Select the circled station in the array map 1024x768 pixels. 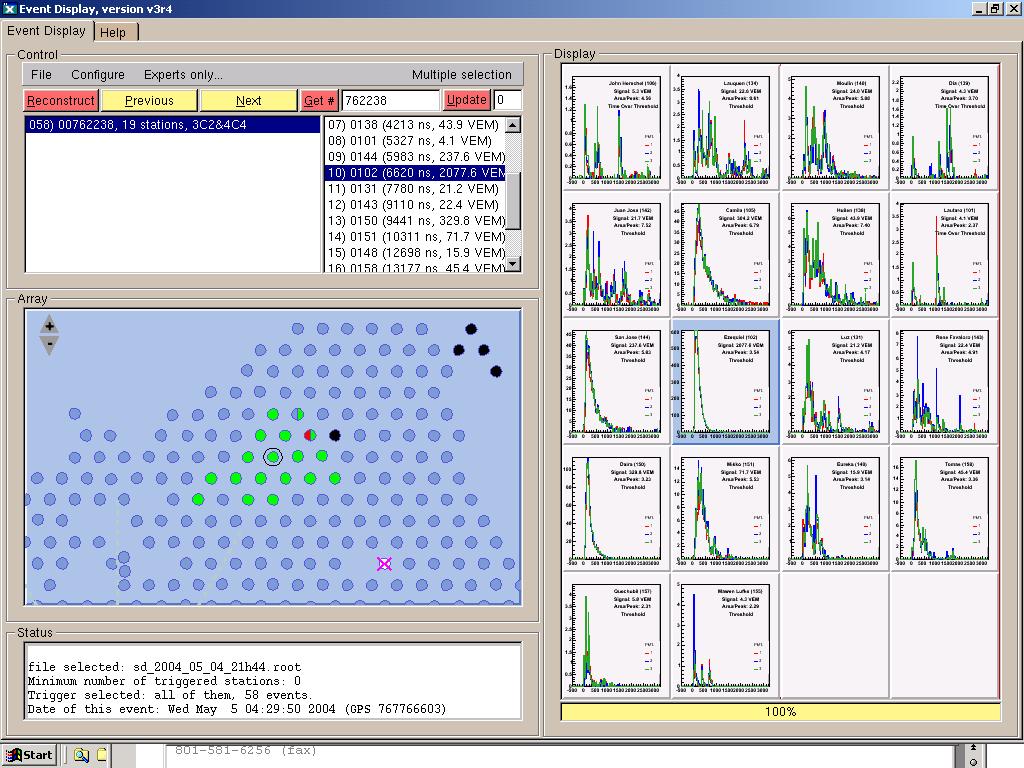(273, 456)
